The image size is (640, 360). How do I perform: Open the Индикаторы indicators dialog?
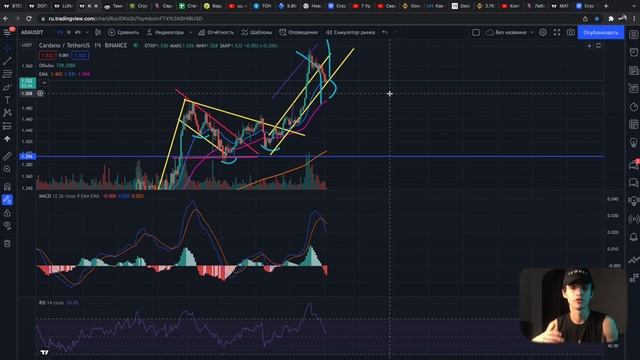(x=166, y=32)
